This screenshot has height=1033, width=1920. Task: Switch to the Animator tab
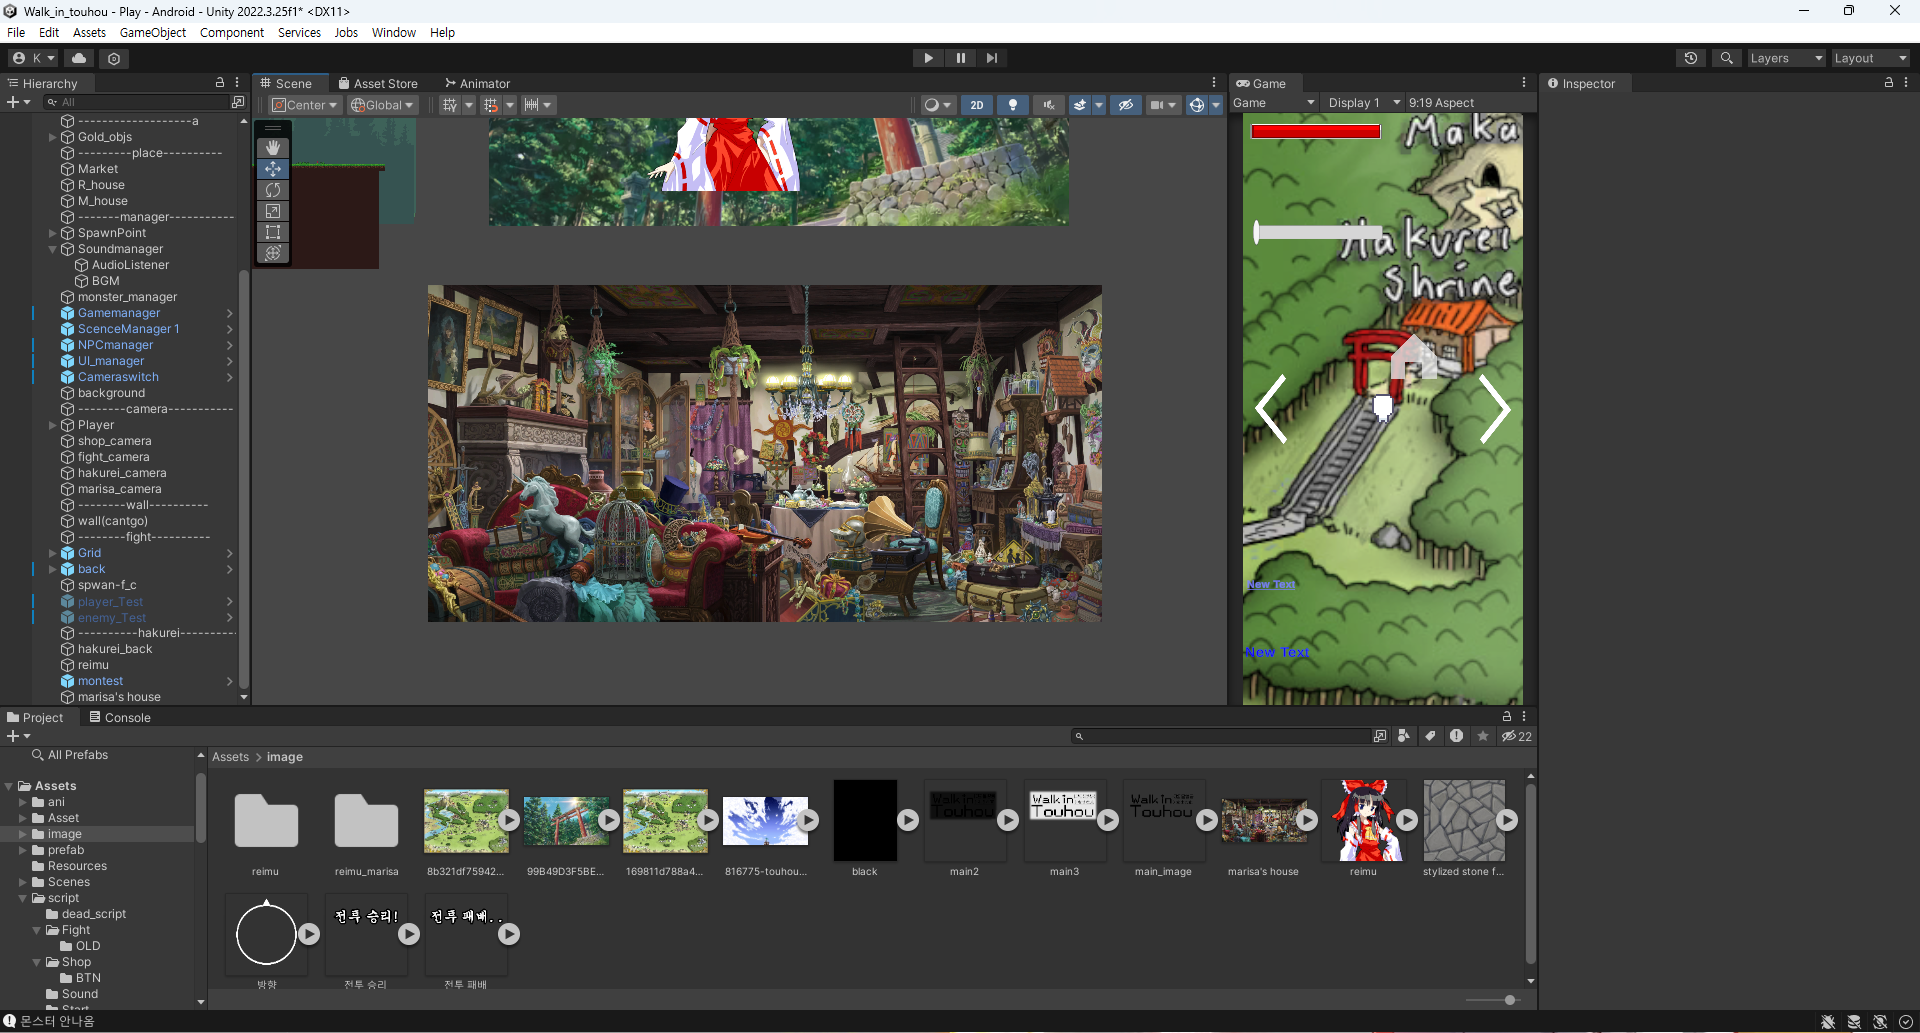[478, 84]
